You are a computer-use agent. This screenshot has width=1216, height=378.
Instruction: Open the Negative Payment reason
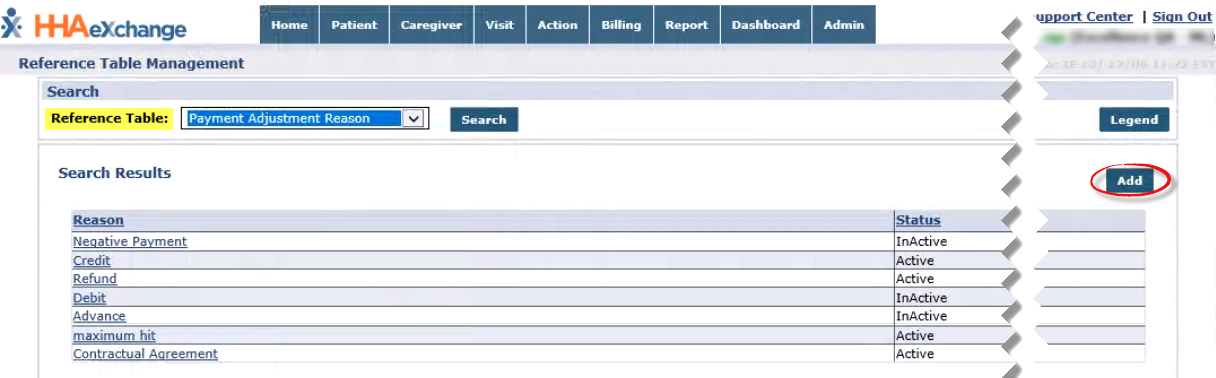click(130, 242)
